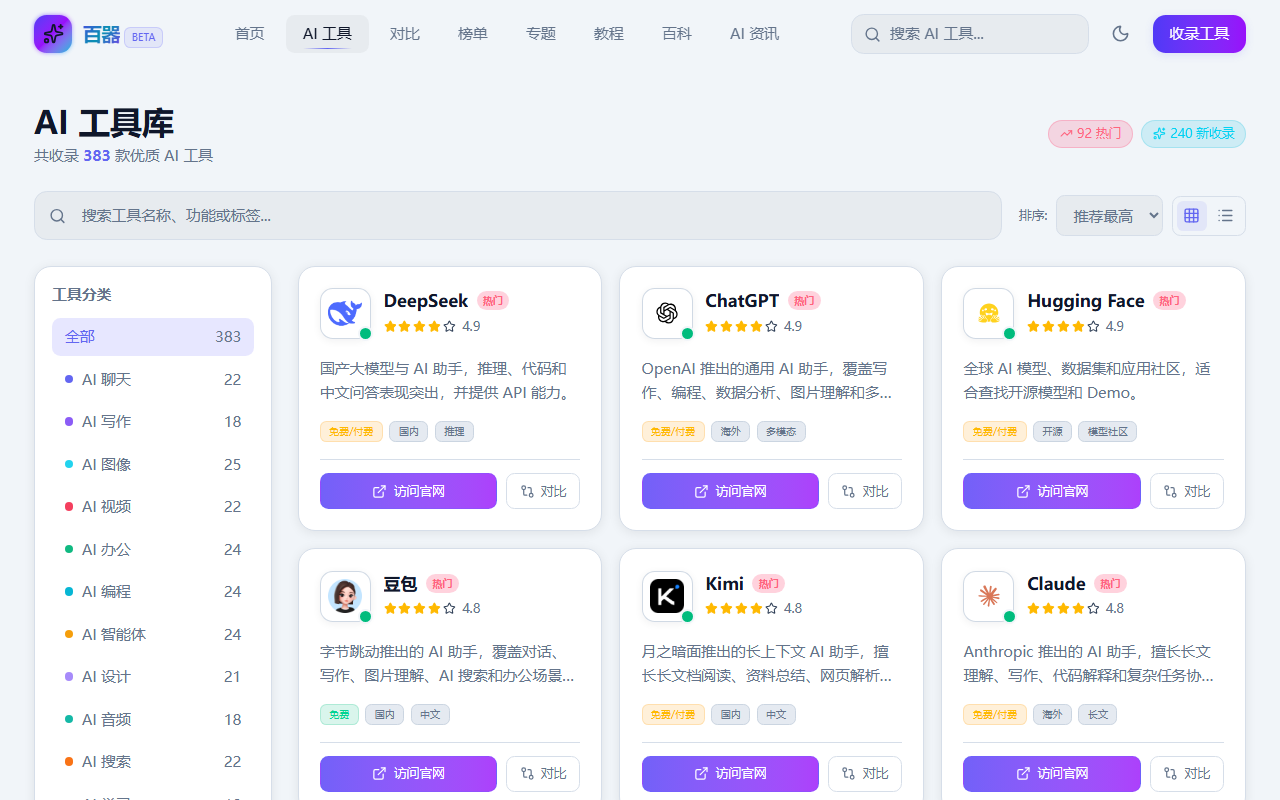Click Hugging Face's 模型社区 tag
This screenshot has height=800, width=1280.
click(x=1107, y=432)
